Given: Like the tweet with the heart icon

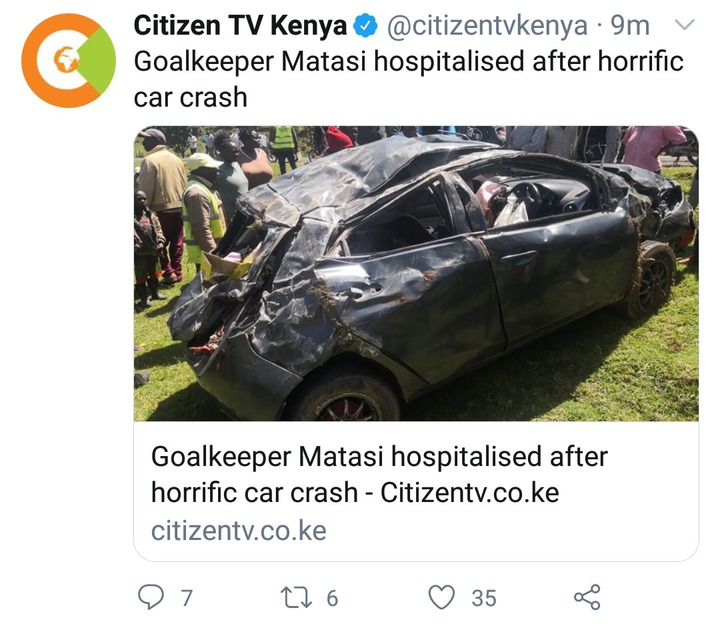Looking at the screenshot, I should 441,597.
